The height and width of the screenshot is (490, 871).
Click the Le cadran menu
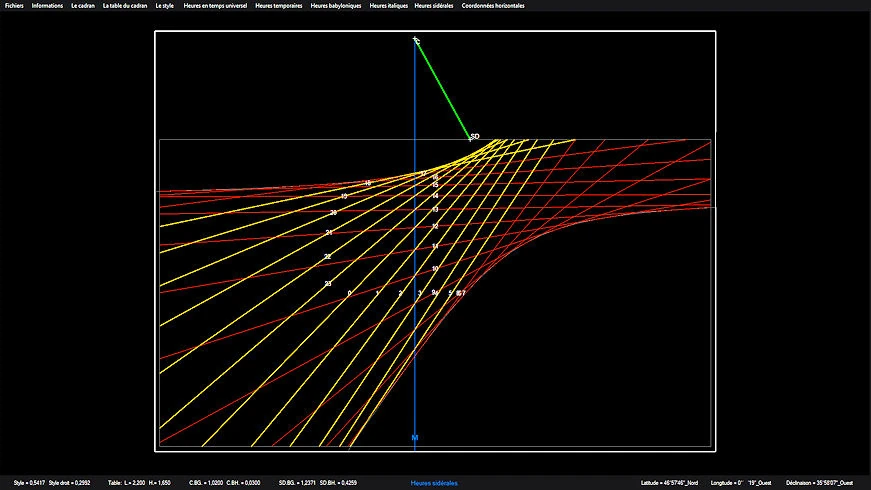83,6
